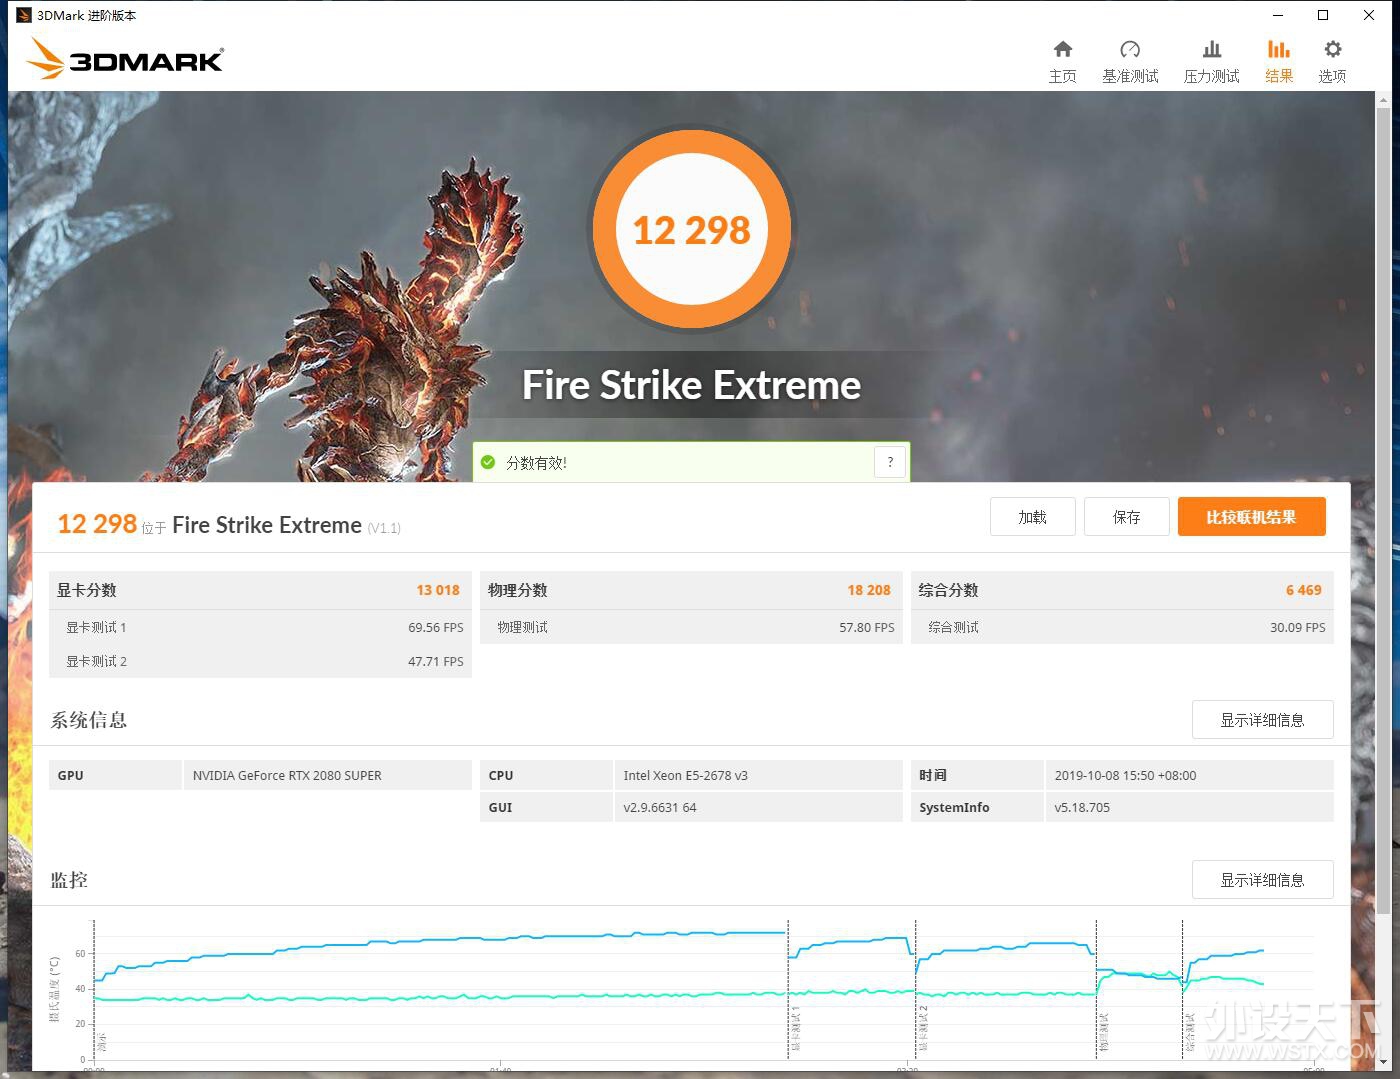Click the NVIDIA GeForce RTX 2080 SUPER cell
The image size is (1400, 1079).
click(328, 775)
